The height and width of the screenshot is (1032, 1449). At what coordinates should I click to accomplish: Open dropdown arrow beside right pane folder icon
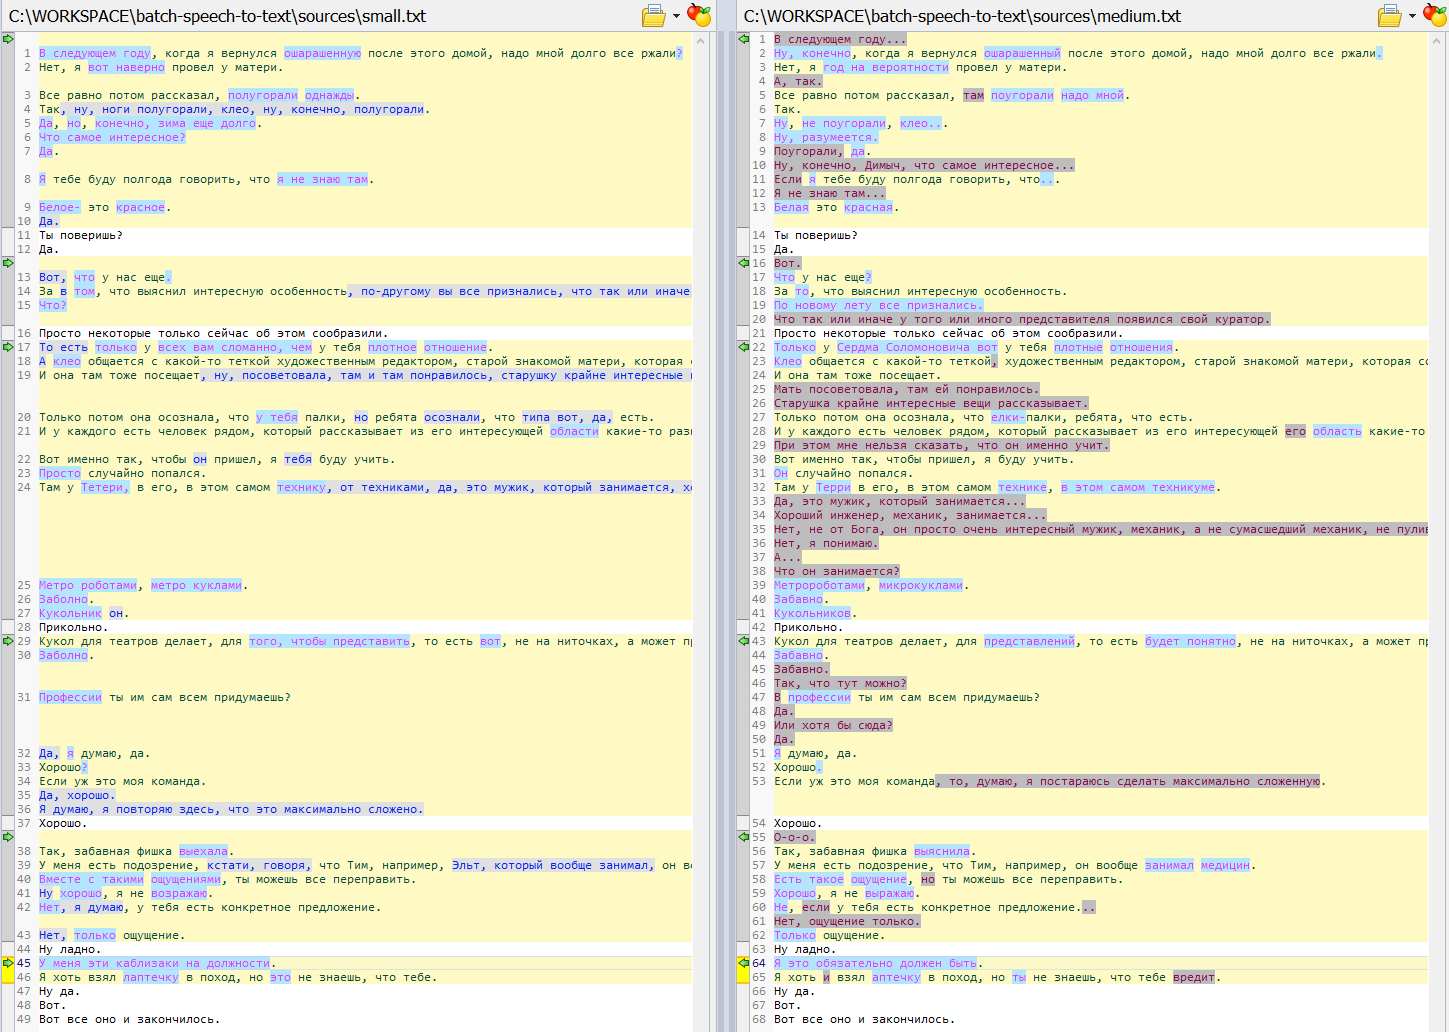[1412, 16]
